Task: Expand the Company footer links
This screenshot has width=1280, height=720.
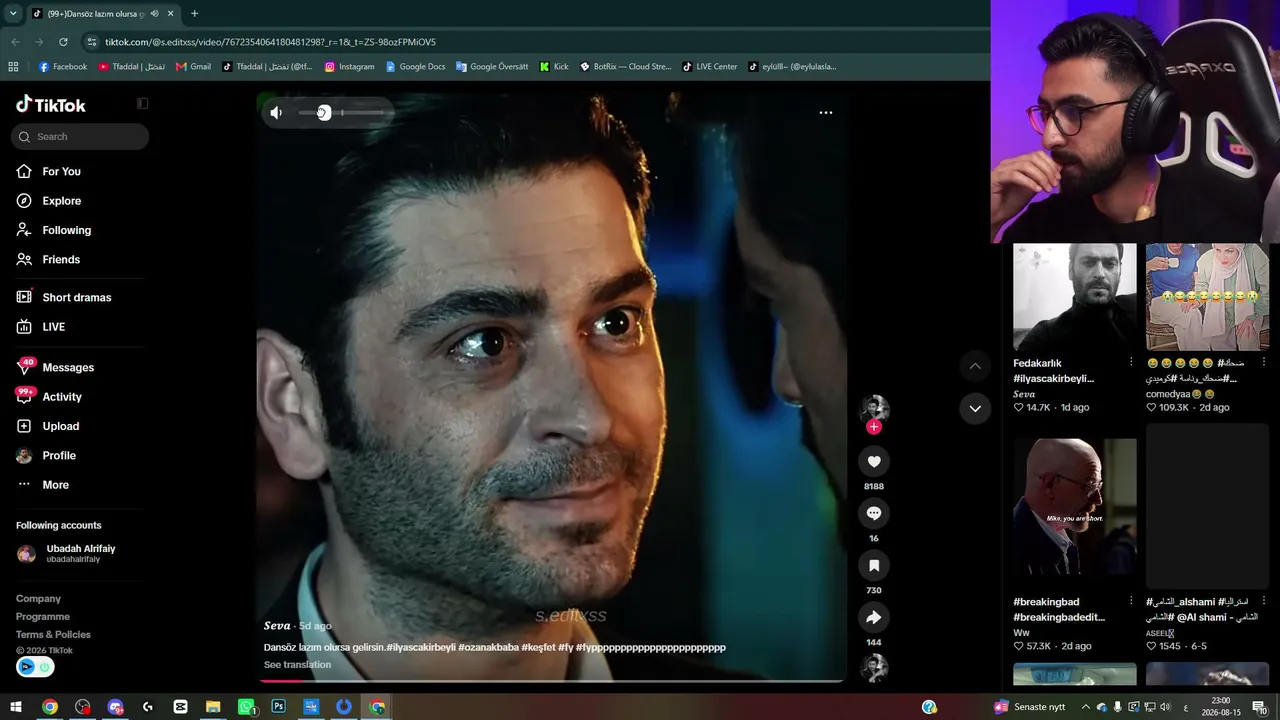Action: coord(38,599)
